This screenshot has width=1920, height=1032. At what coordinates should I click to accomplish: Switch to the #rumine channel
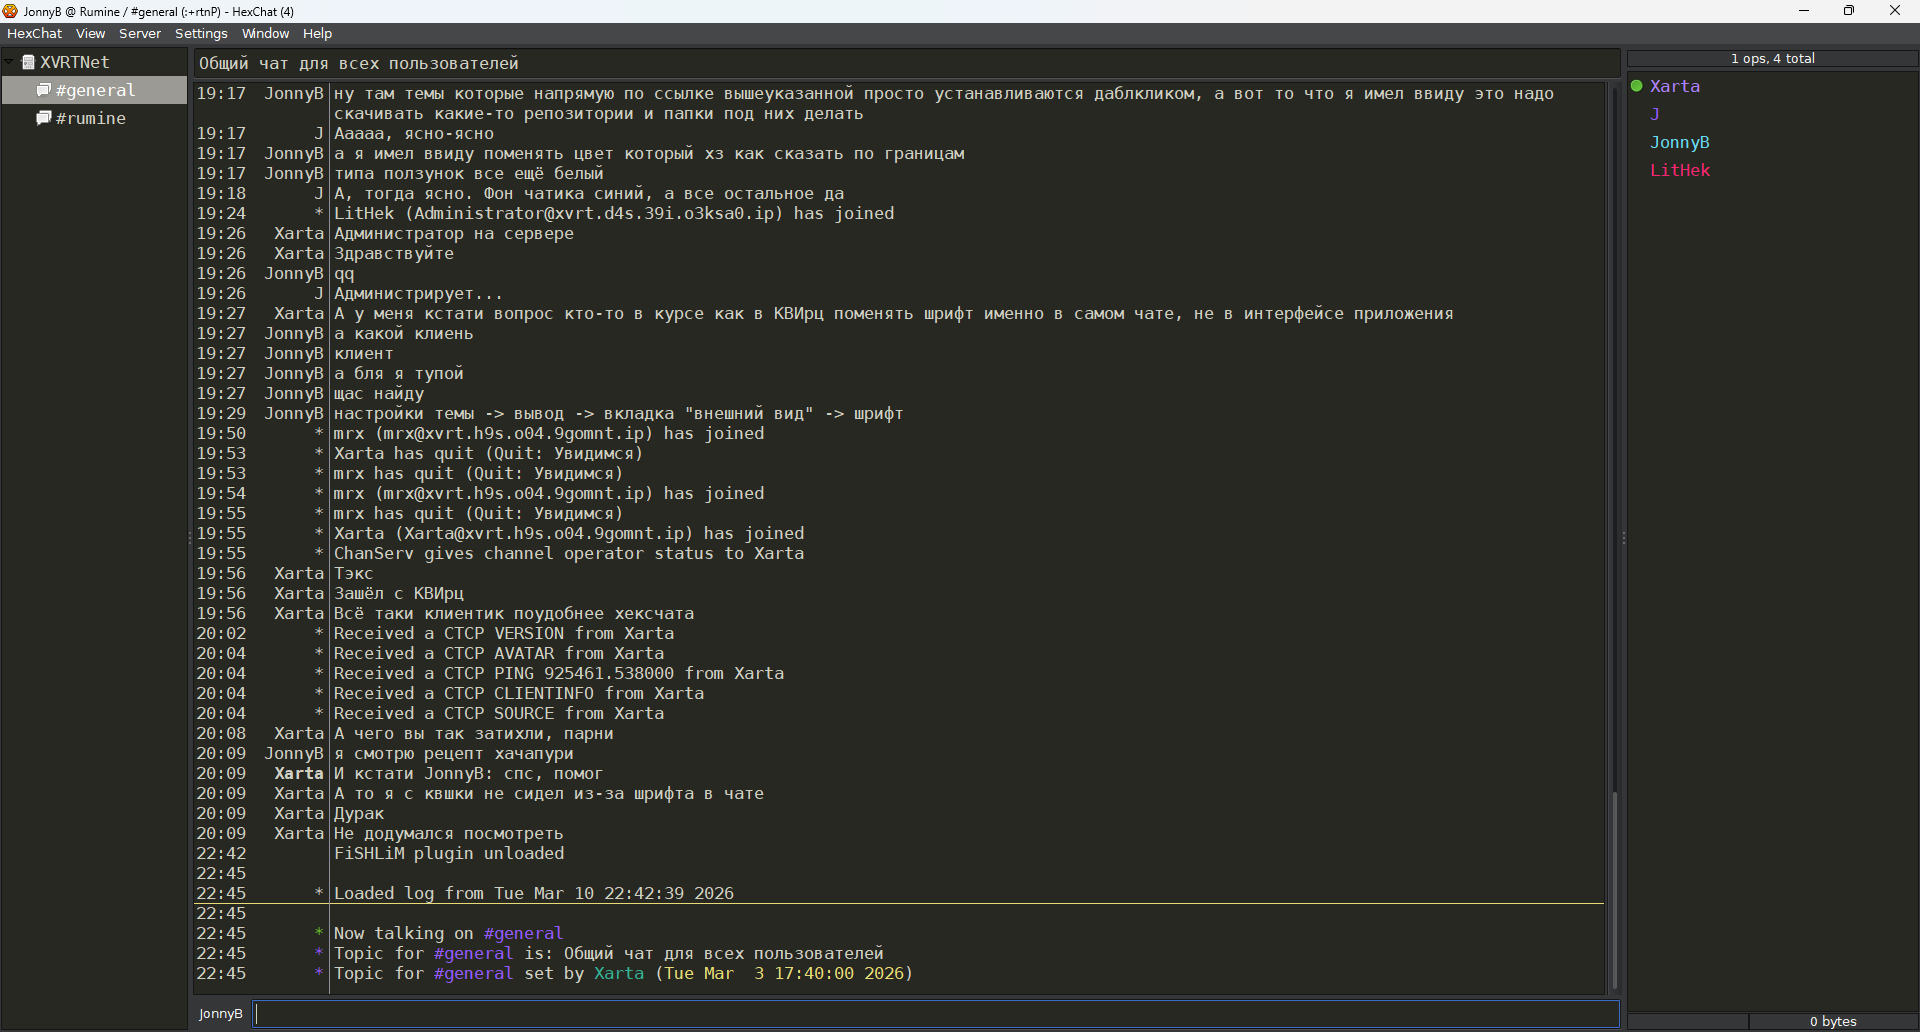91,118
